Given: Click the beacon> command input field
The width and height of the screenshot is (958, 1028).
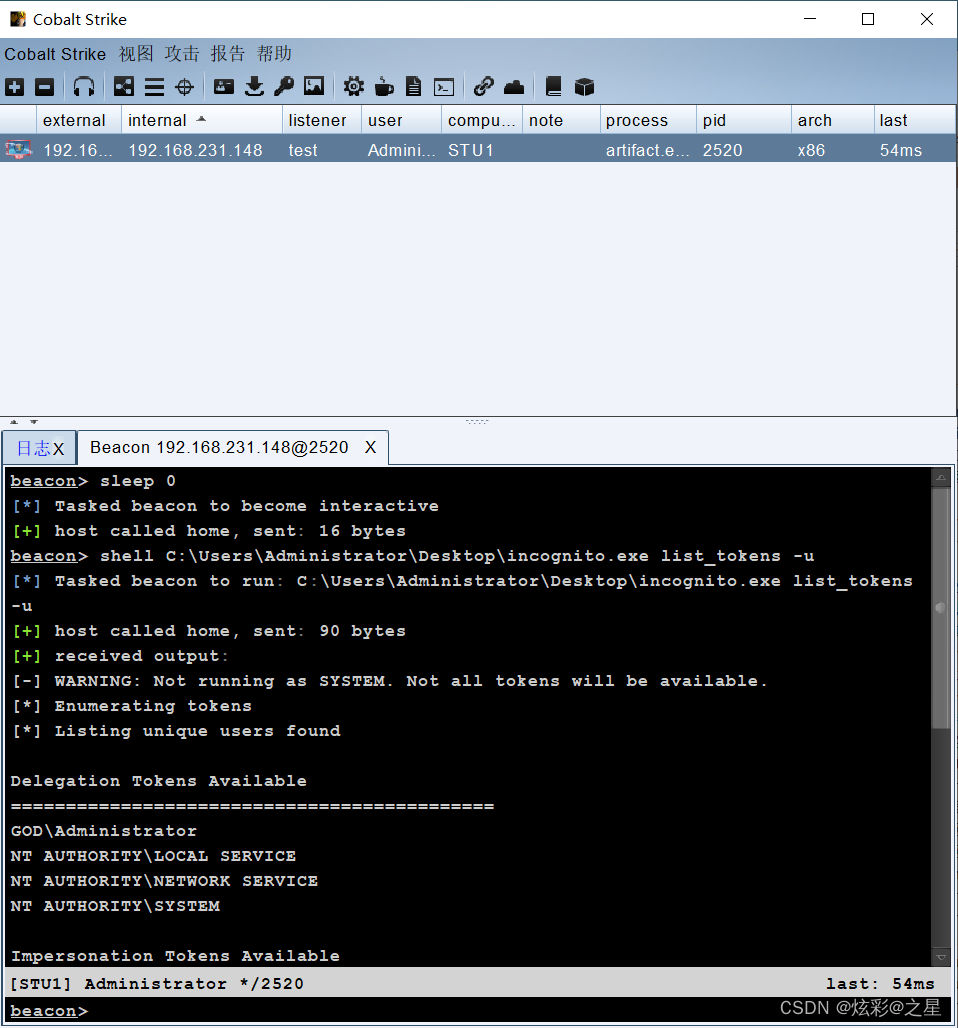Looking at the screenshot, I should pyautogui.click(x=477, y=1011).
